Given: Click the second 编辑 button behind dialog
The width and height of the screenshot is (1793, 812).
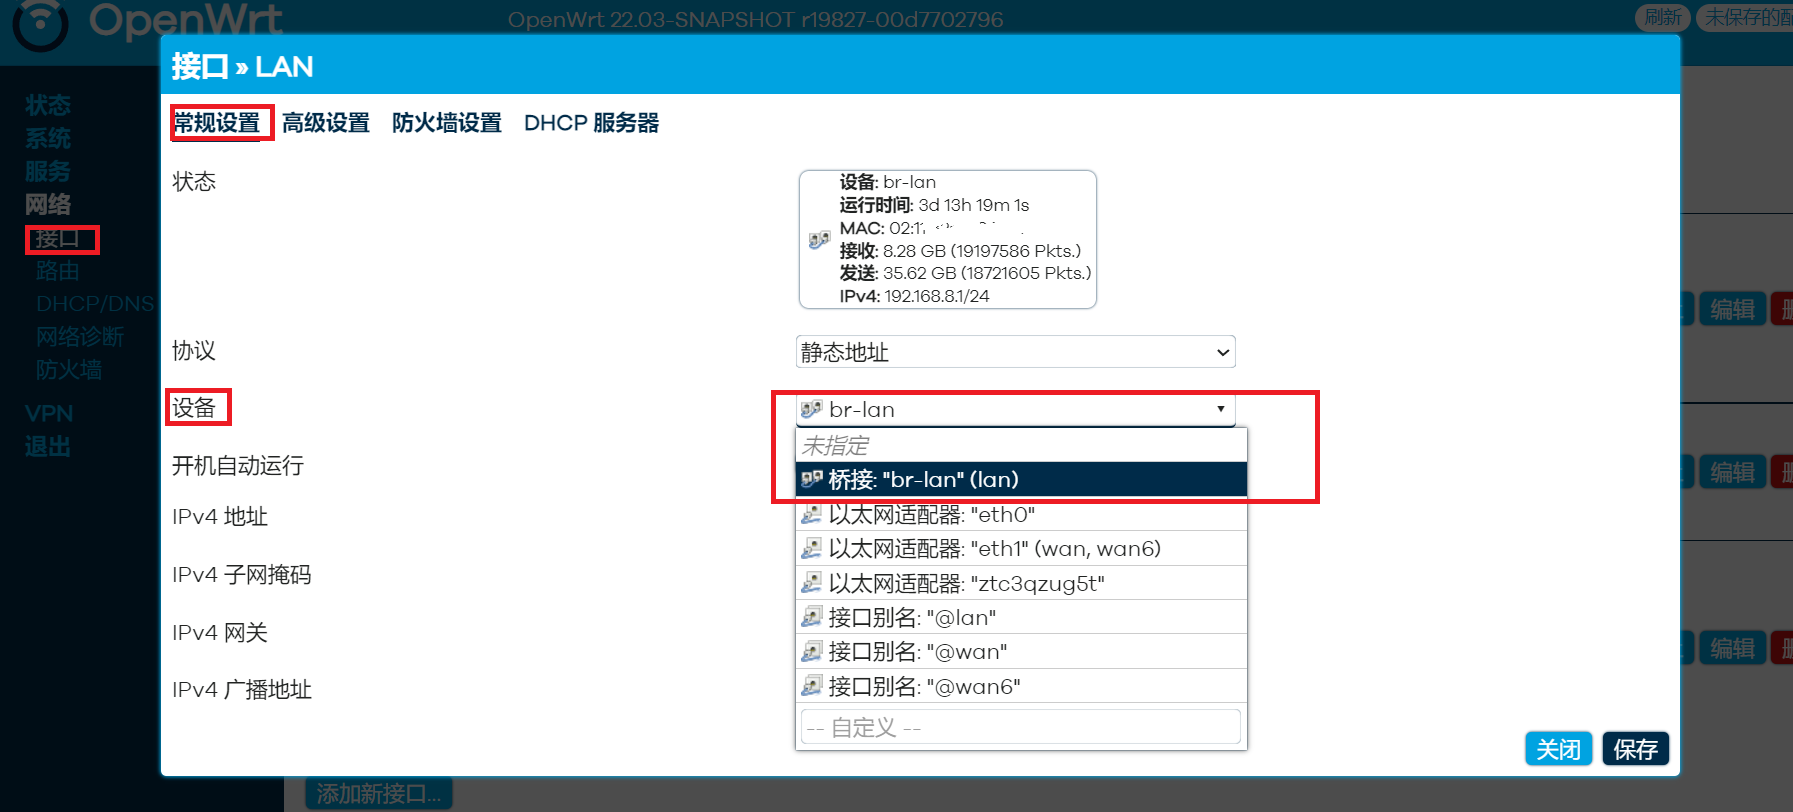Looking at the screenshot, I should [x=1732, y=472].
